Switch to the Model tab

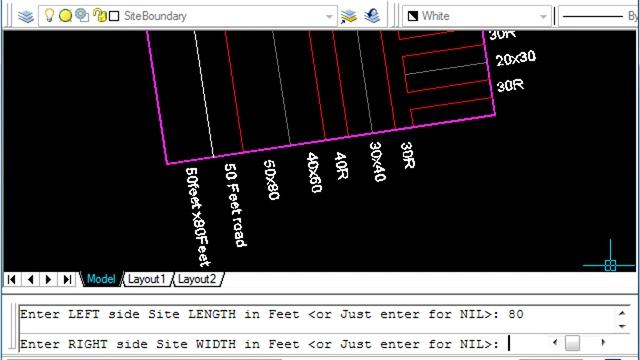point(101,279)
